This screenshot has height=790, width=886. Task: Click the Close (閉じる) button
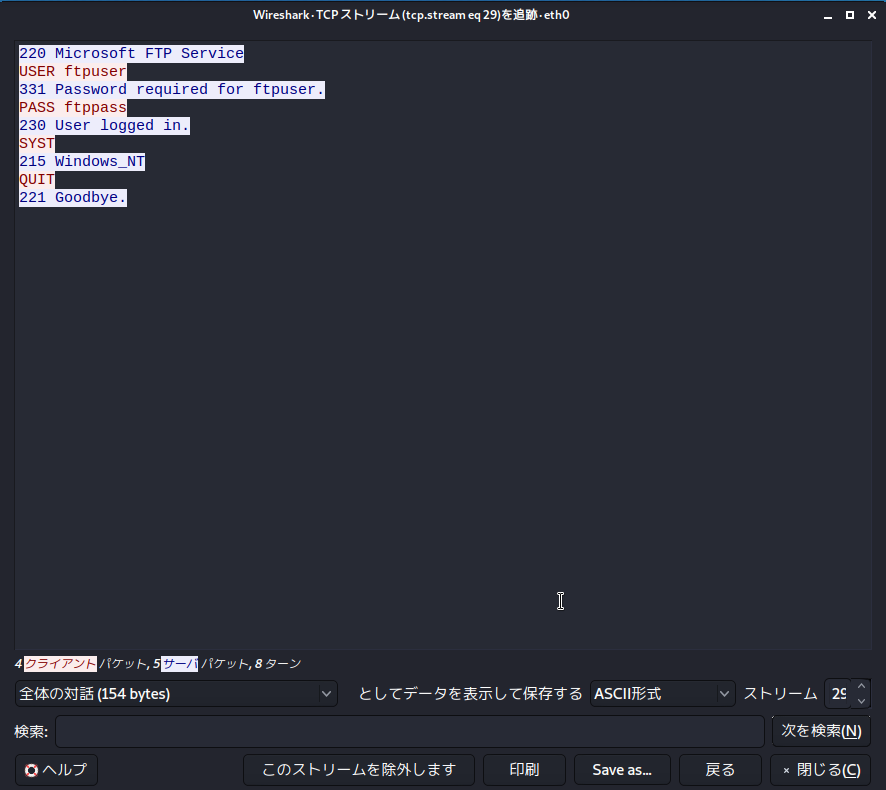821,770
